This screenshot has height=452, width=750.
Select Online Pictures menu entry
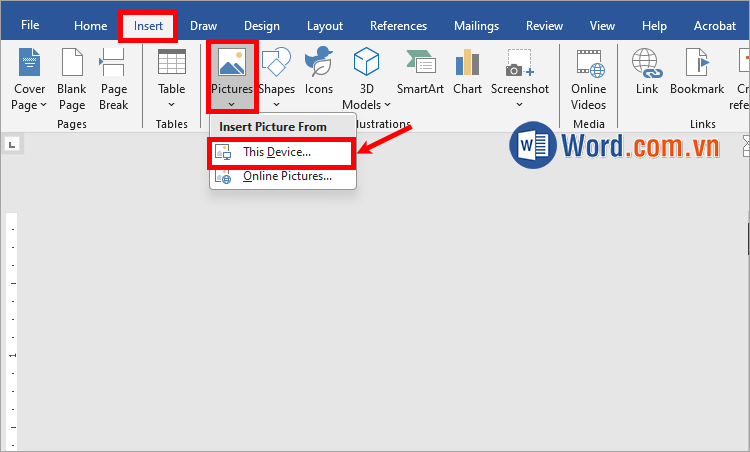(287, 177)
